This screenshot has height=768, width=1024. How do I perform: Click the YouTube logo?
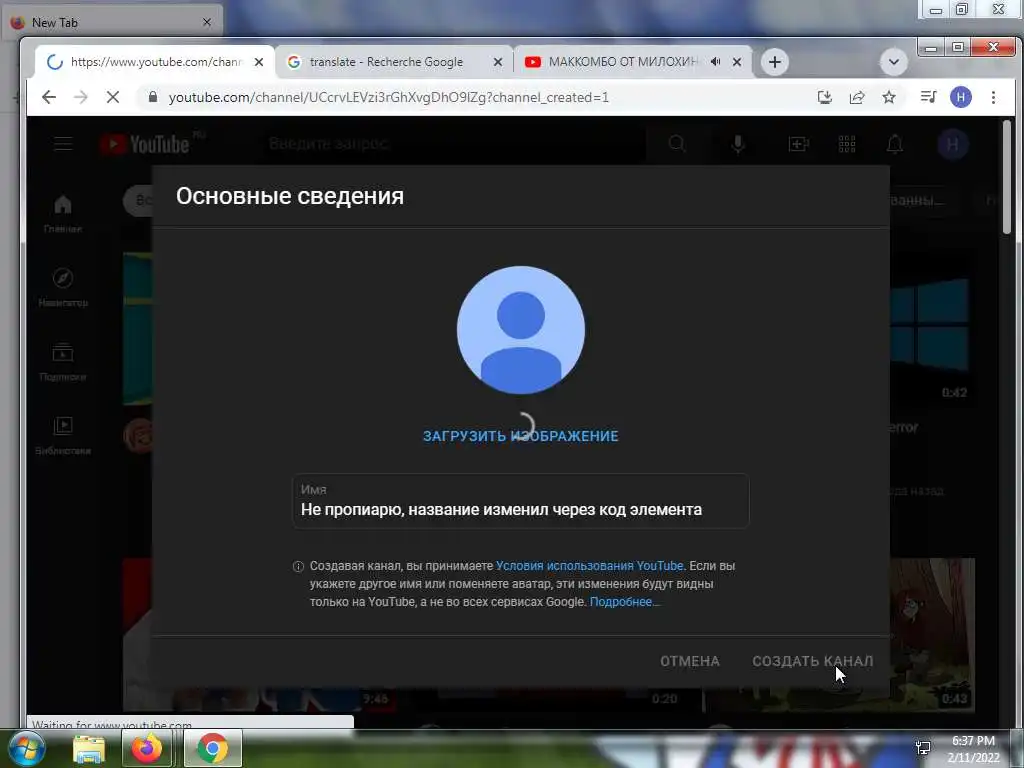point(145,144)
